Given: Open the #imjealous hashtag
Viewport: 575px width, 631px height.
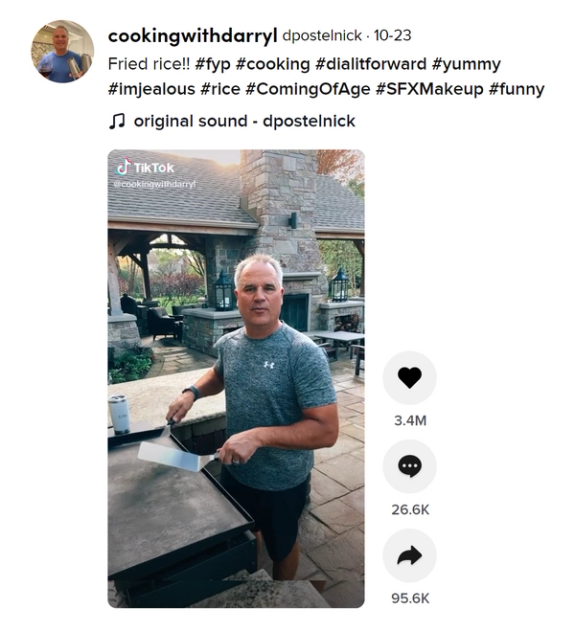Looking at the screenshot, I should pos(151,89).
